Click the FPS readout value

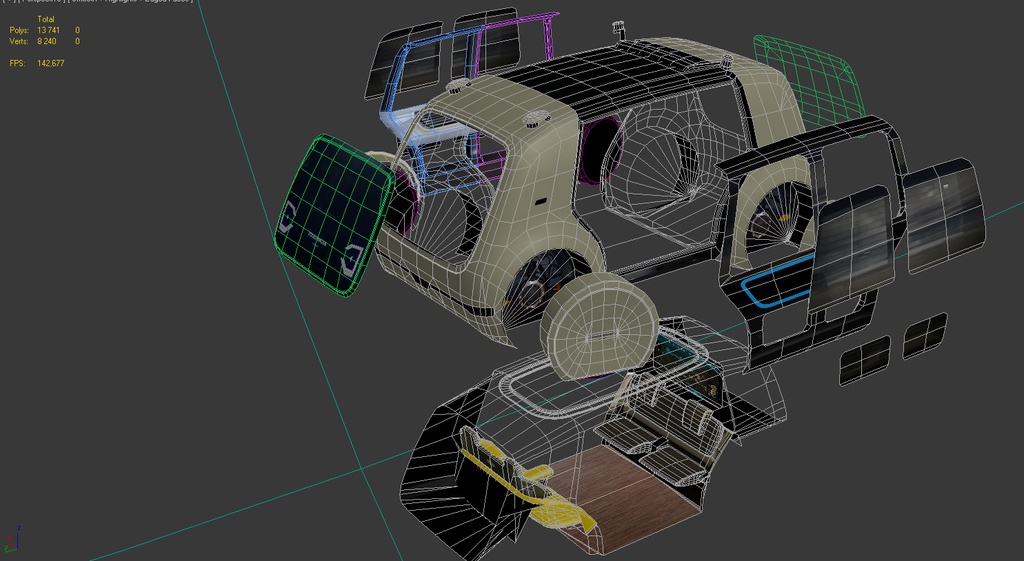pyautogui.click(x=50, y=63)
